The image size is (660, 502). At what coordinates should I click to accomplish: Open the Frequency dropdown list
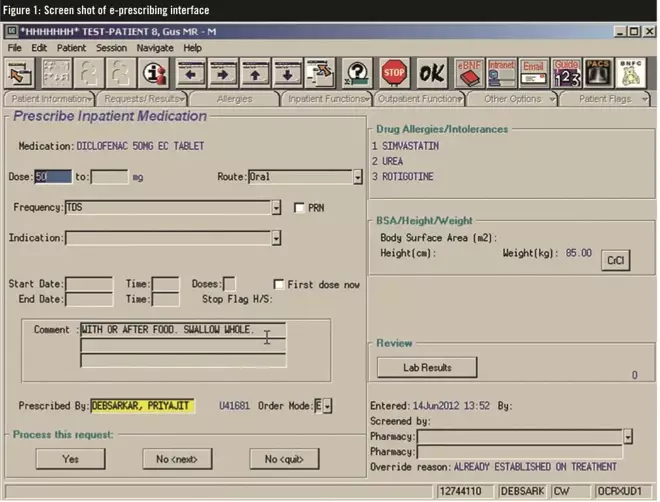[x=276, y=208]
